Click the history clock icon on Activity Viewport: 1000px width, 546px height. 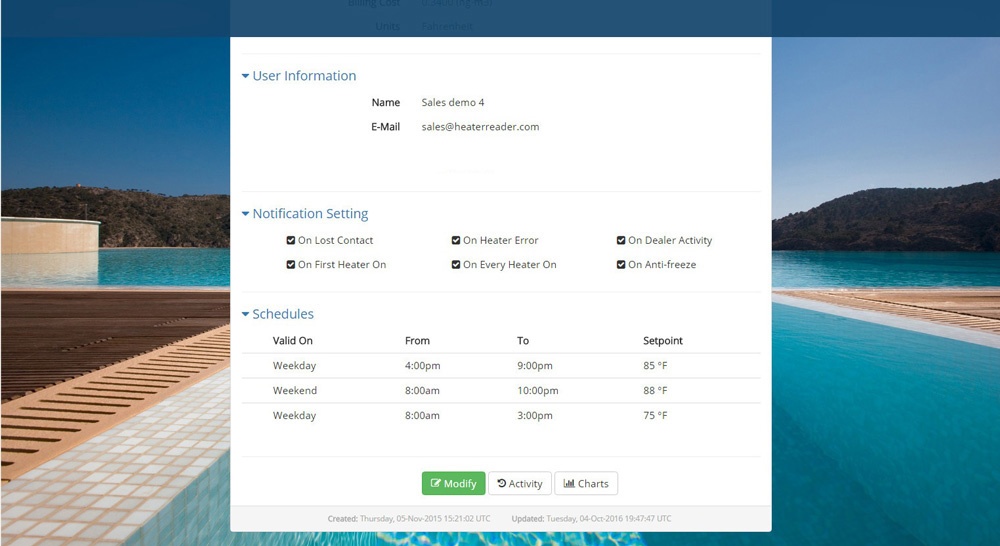point(502,484)
